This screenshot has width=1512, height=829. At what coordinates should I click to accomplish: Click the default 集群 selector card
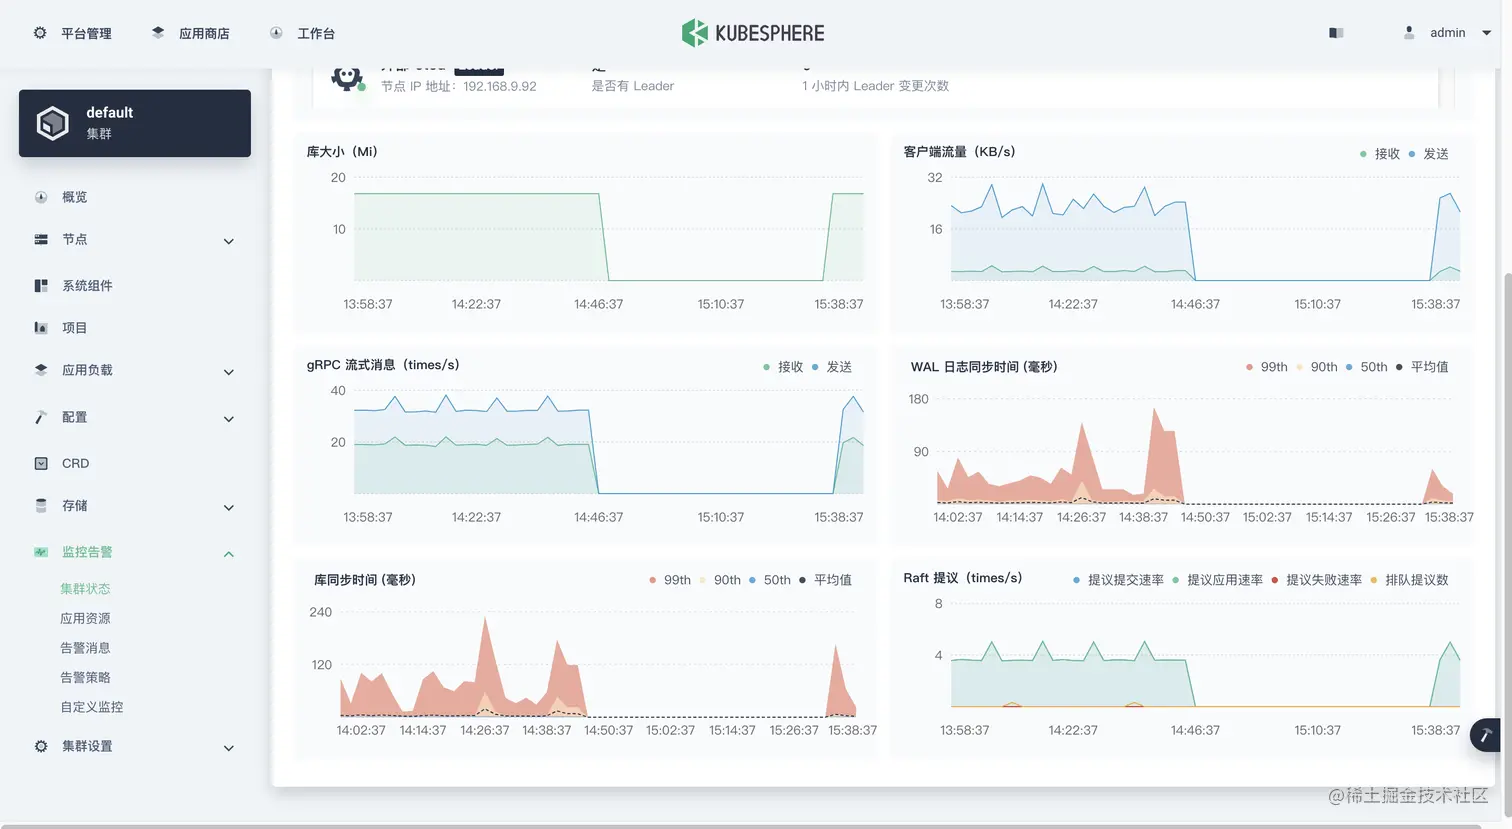pos(135,123)
